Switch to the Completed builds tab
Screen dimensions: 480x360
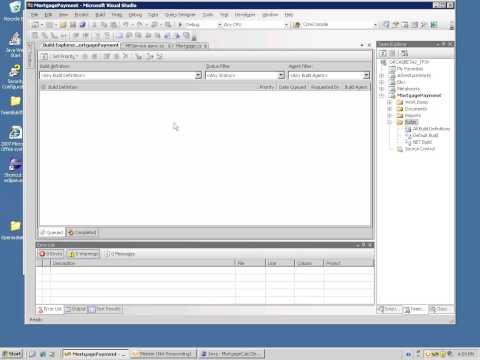(x=82, y=232)
